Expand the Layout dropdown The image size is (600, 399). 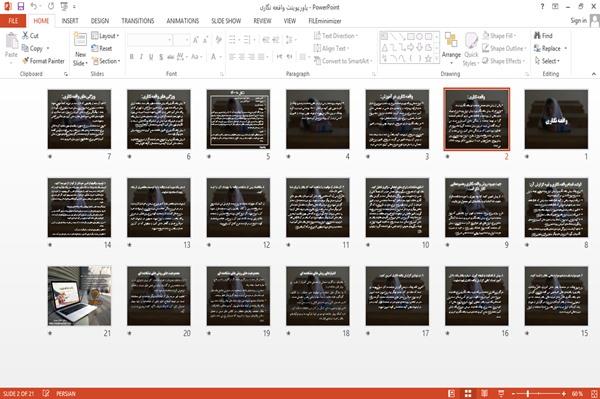[x=105, y=36]
